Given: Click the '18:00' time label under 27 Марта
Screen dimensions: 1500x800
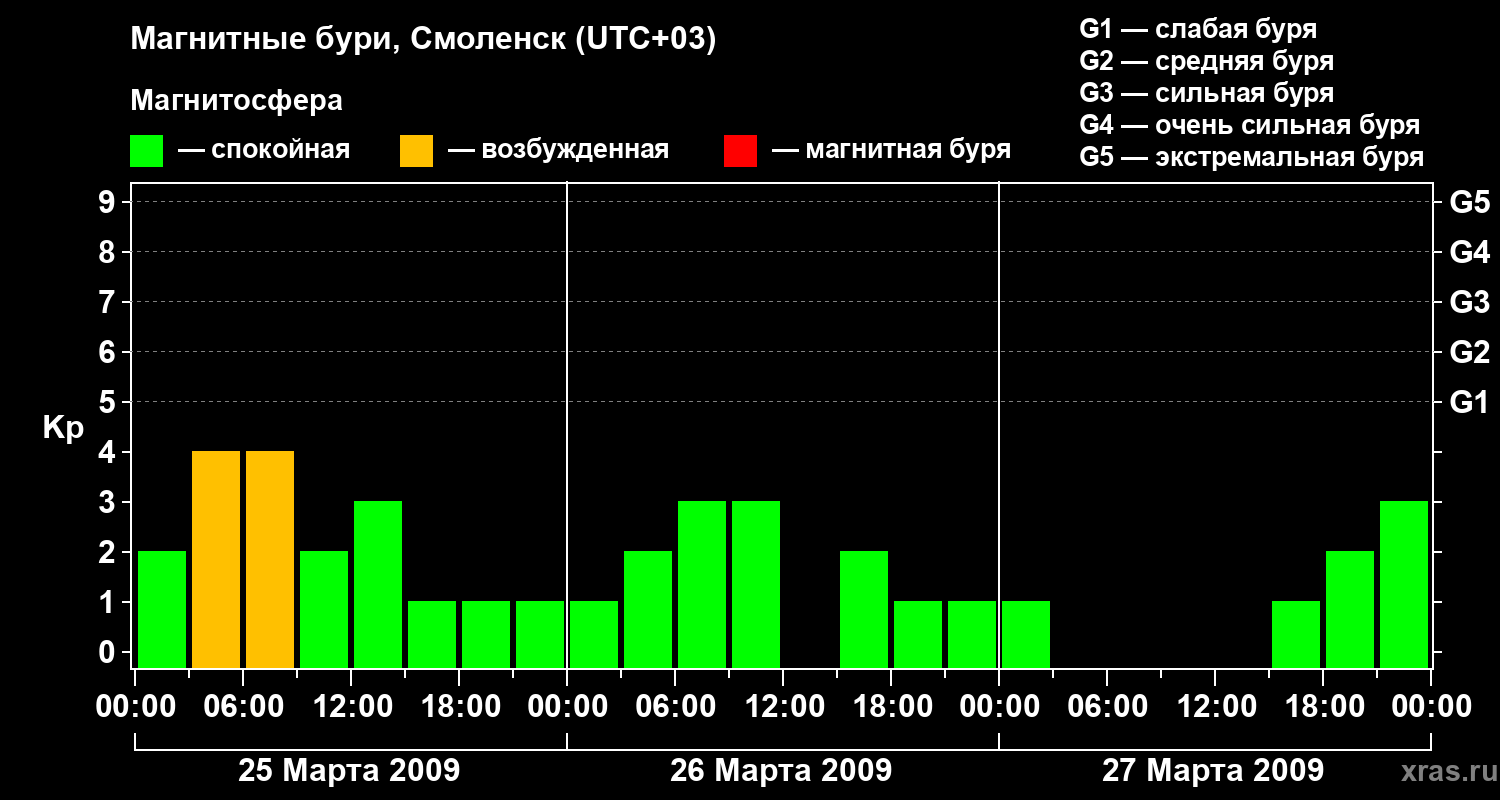Looking at the screenshot, I should click(x=1323, y=707).
